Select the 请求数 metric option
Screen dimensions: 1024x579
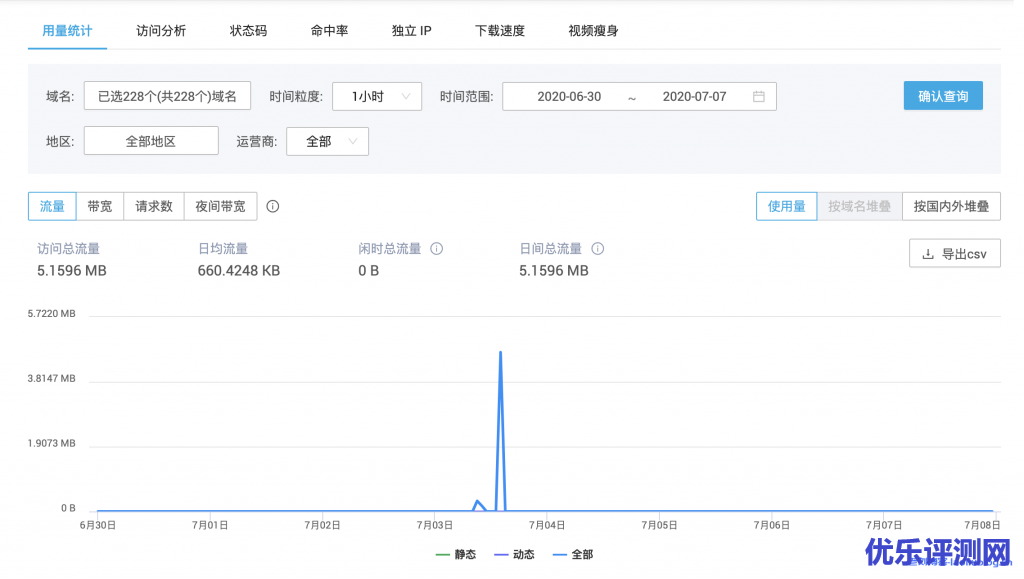154,207
